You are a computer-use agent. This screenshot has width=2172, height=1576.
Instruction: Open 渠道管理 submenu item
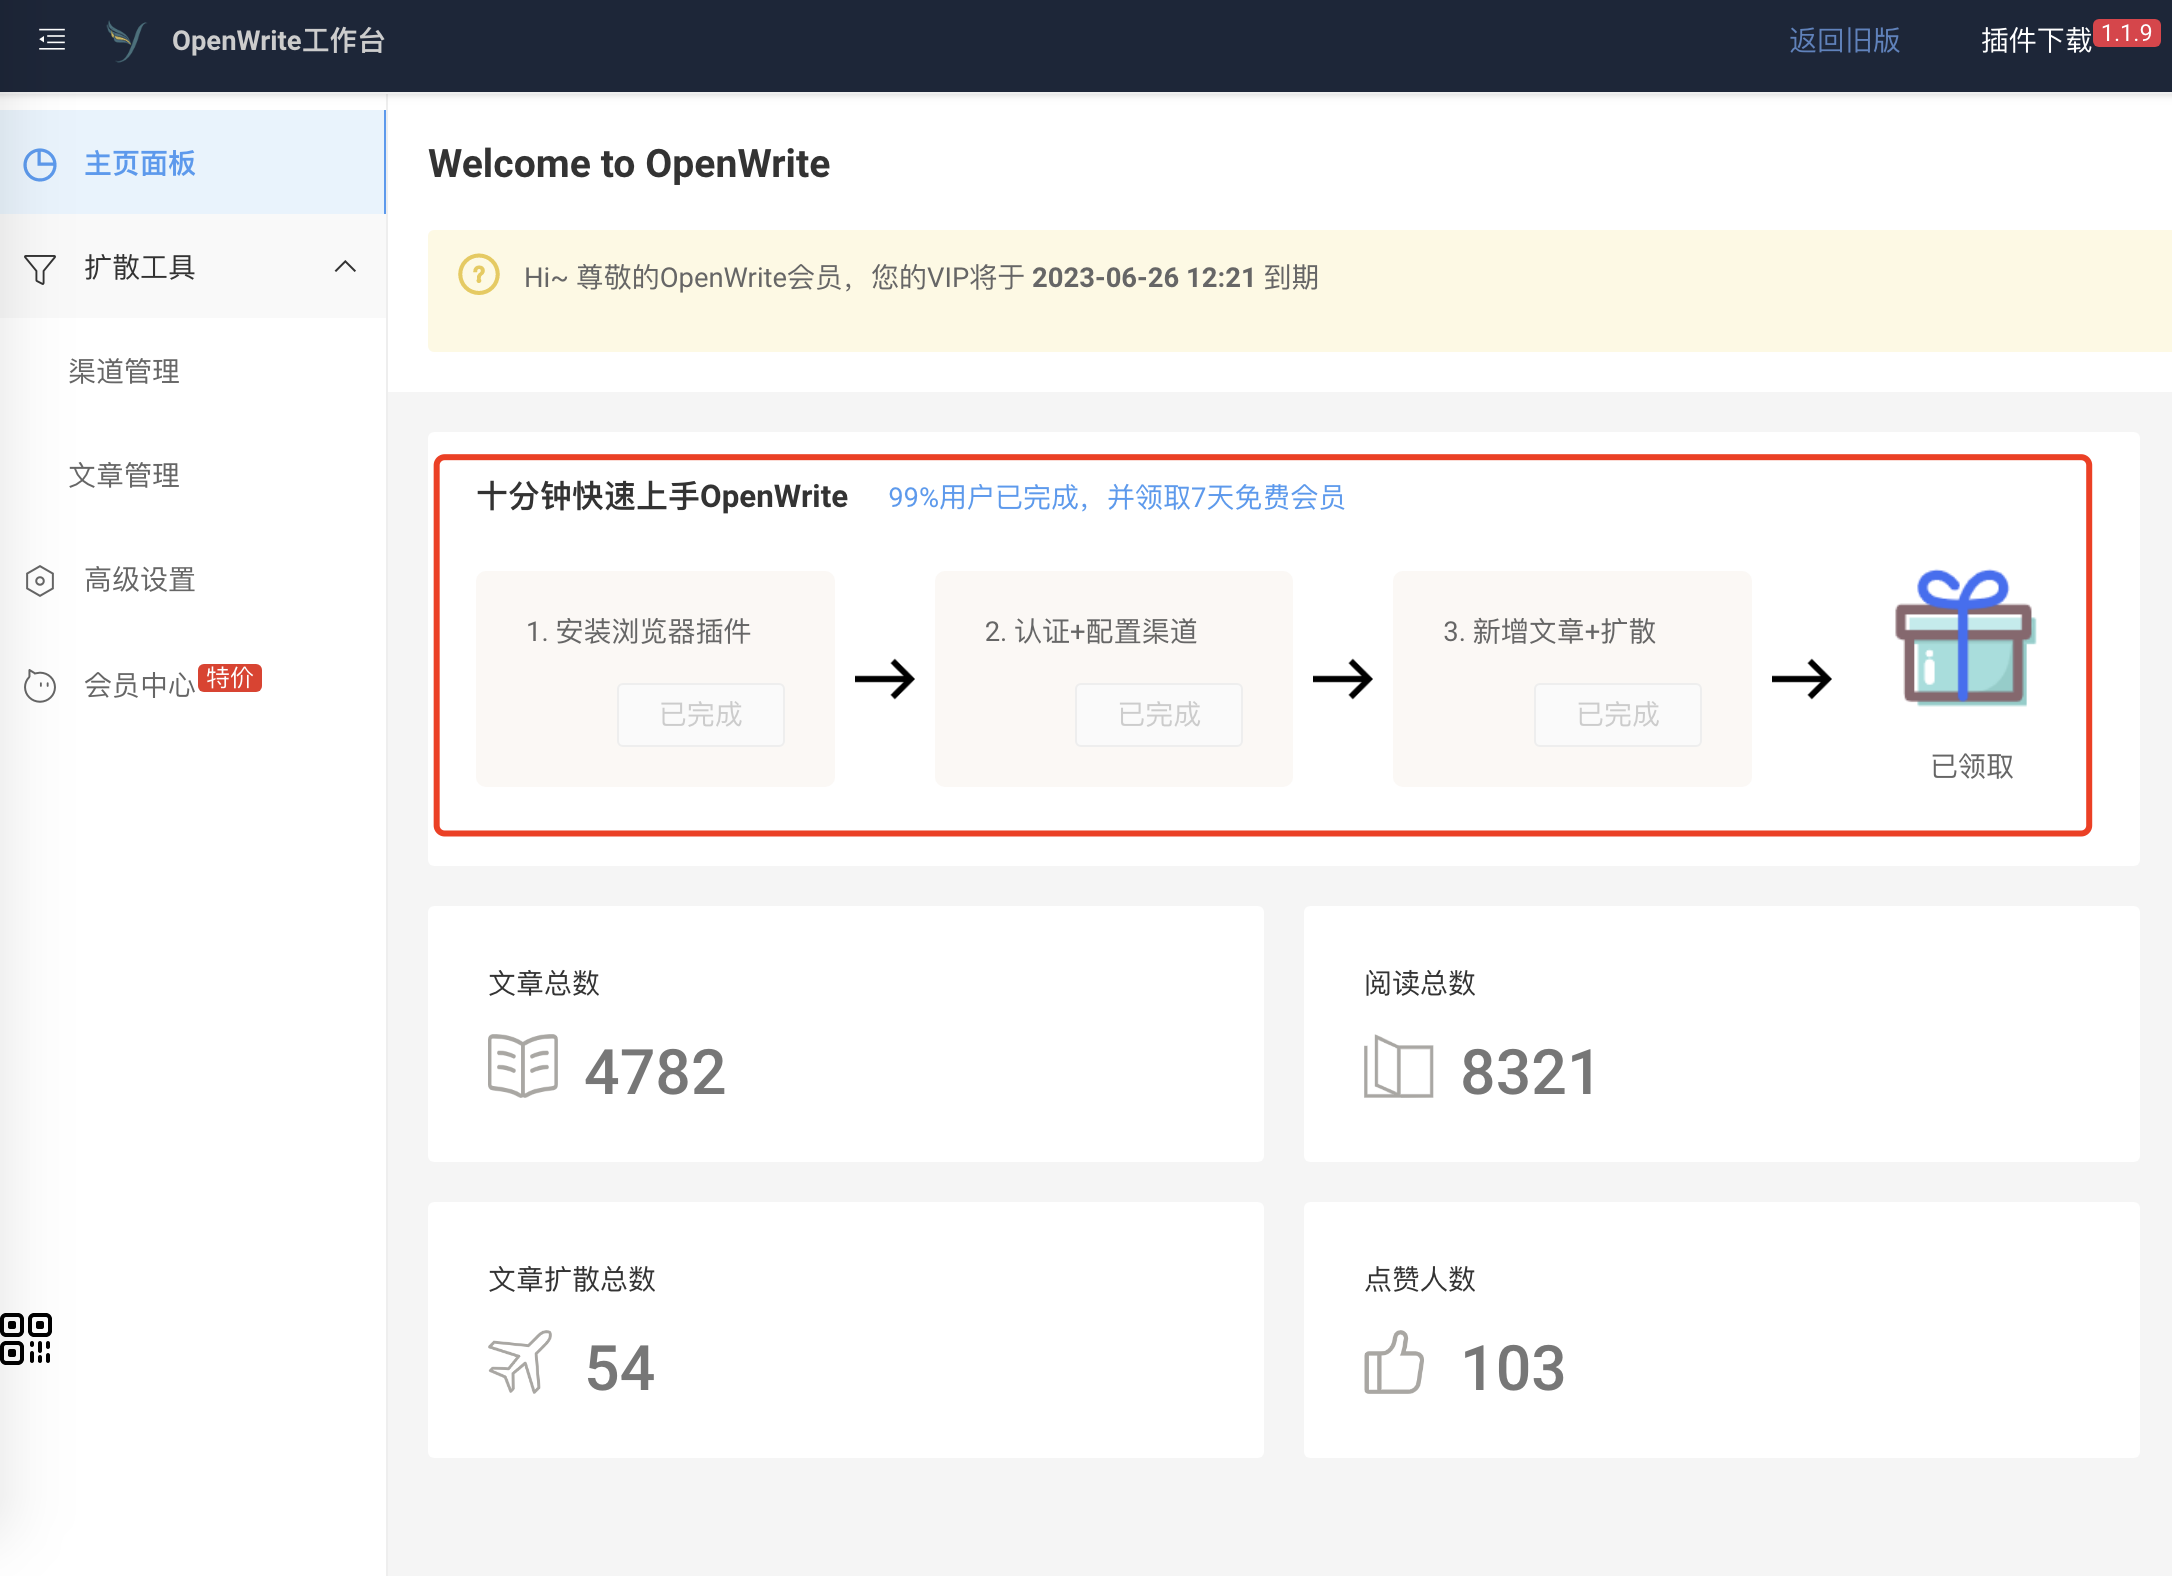(x=124, y=371)
